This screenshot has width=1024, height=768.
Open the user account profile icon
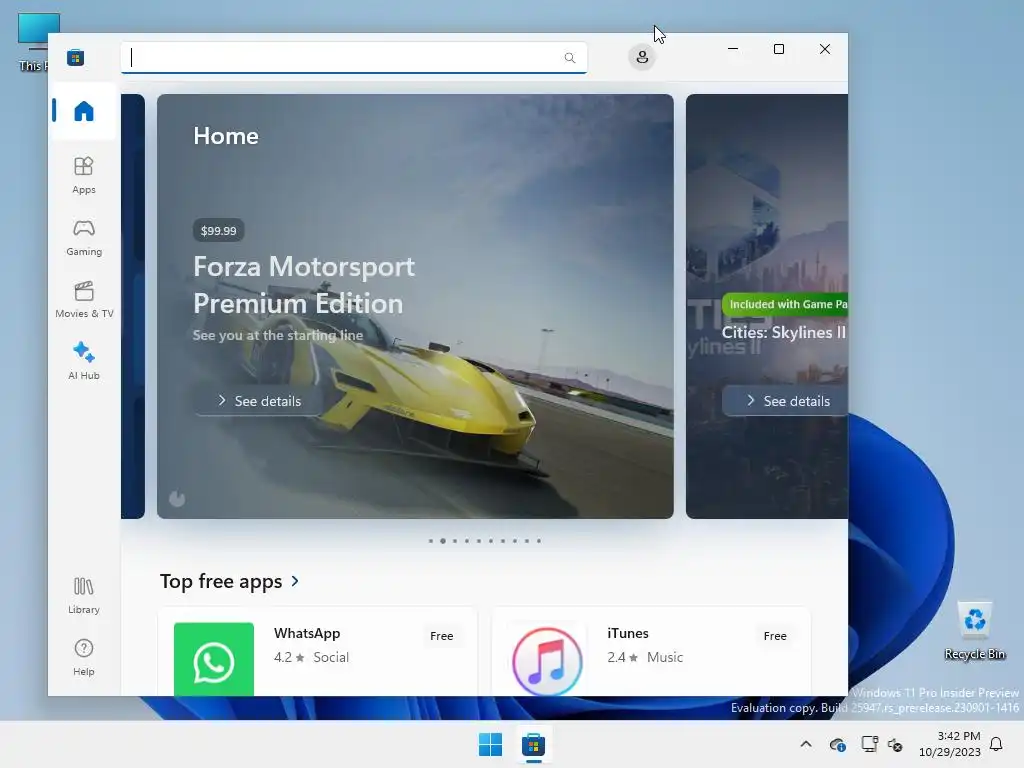(642, 57)
